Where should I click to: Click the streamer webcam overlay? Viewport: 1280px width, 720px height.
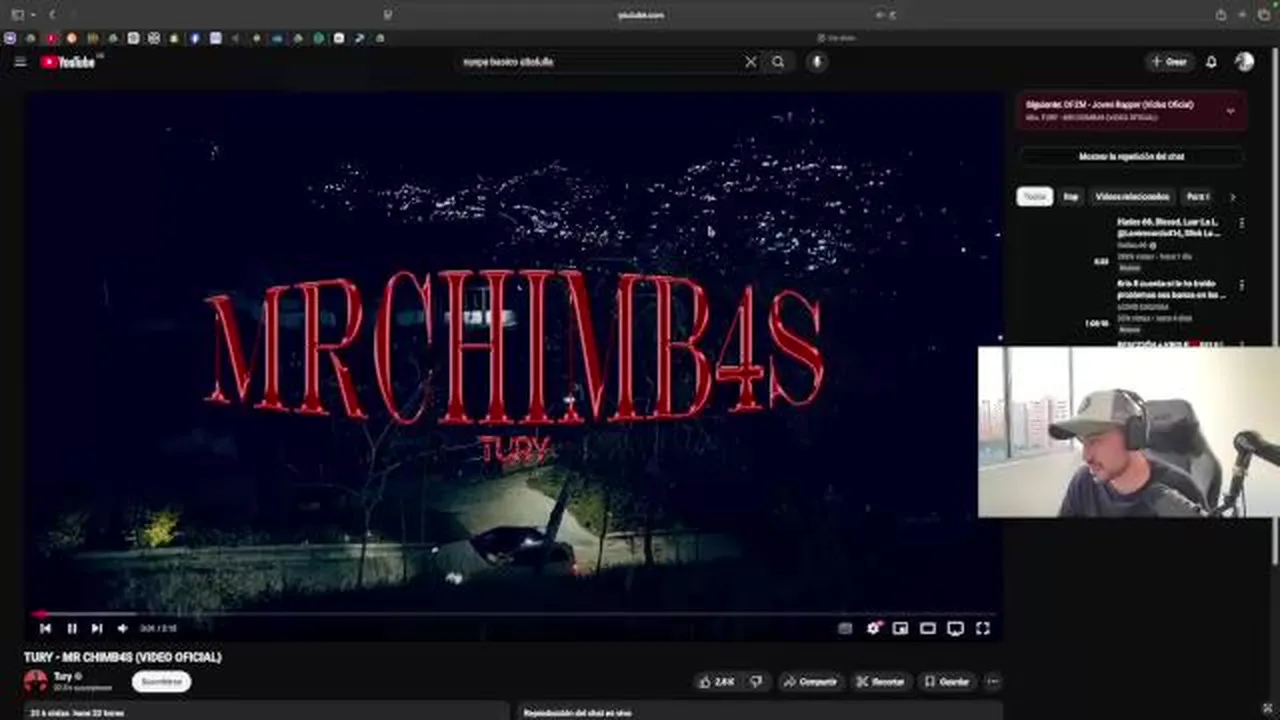point(1129,432)
